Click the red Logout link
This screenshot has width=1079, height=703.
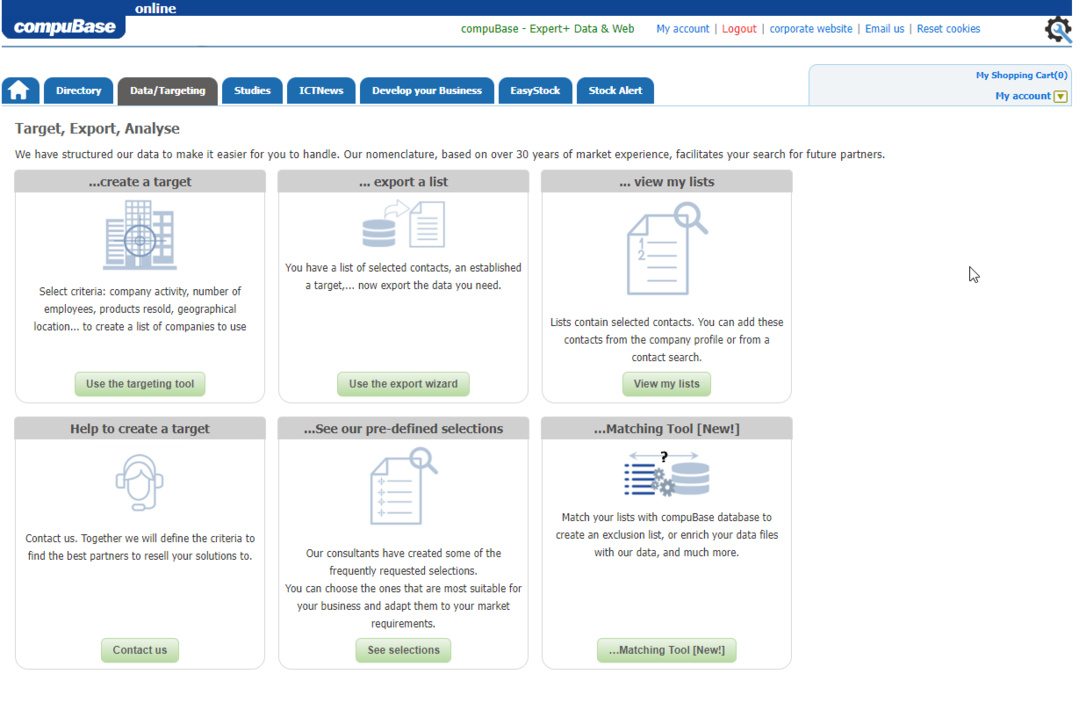(739, 29)
